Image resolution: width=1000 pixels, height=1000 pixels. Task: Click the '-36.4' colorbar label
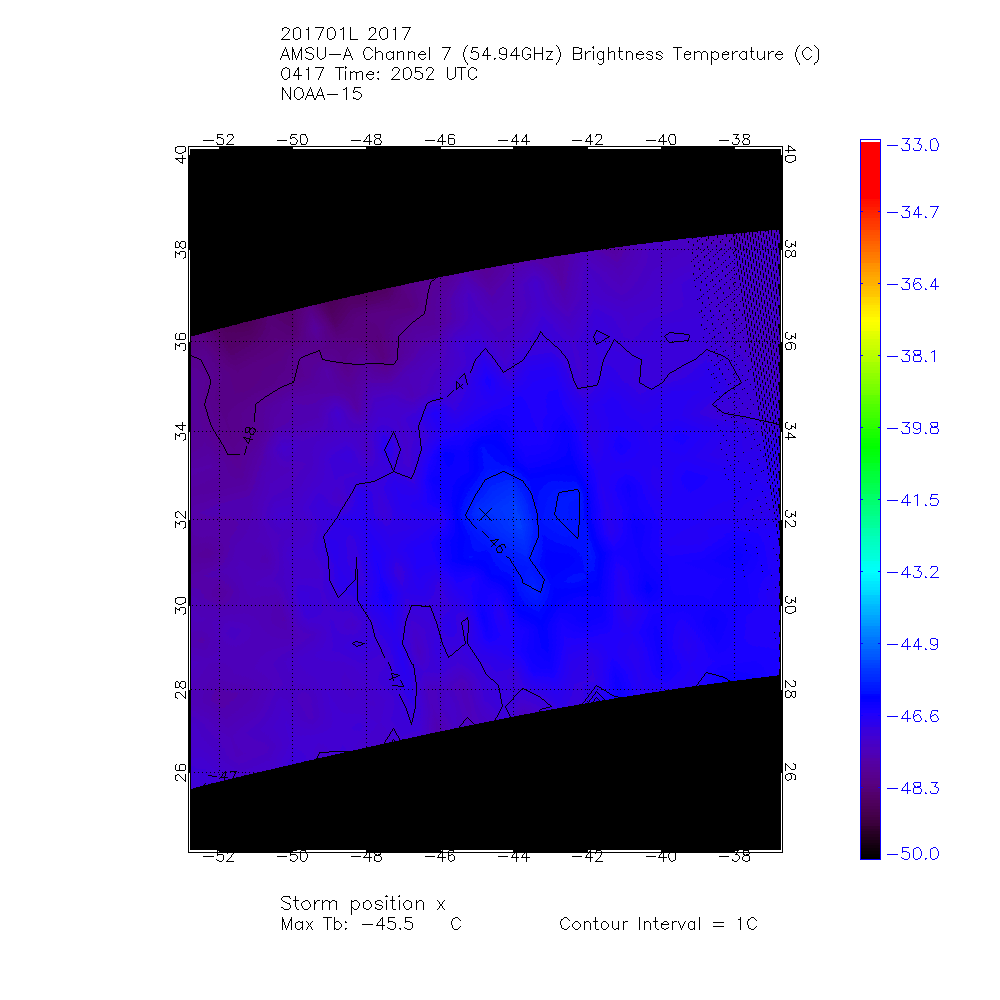[913, 284]
